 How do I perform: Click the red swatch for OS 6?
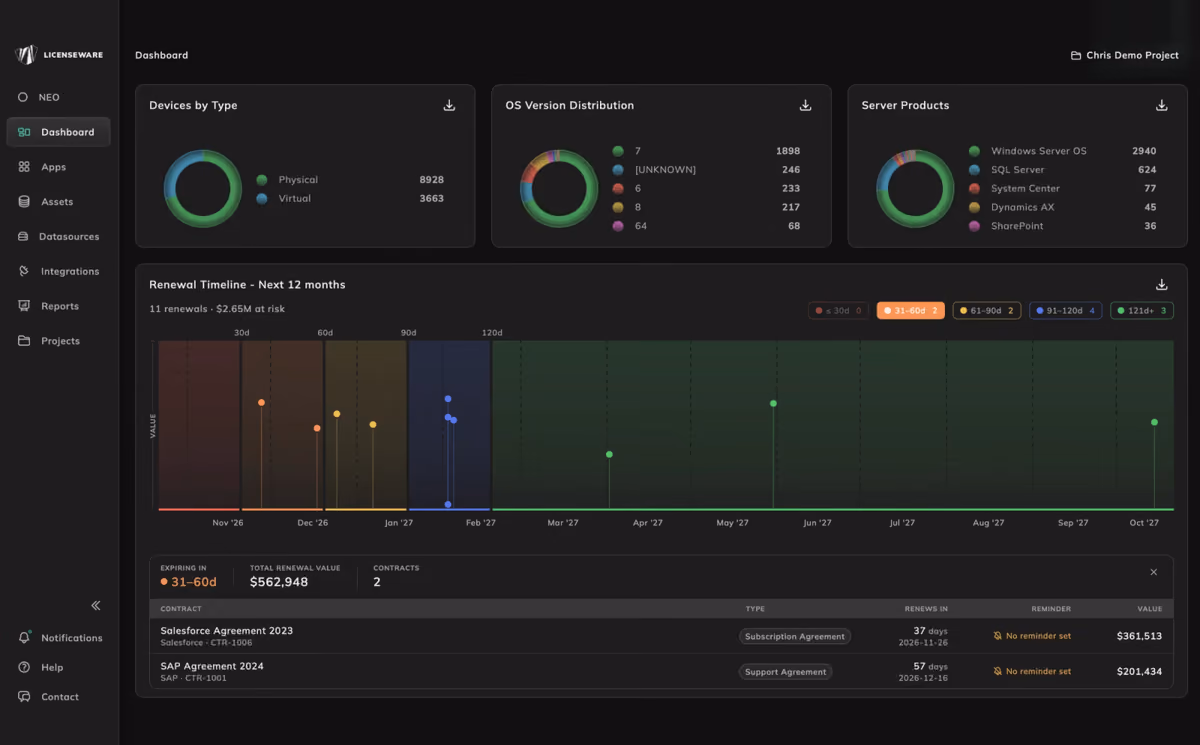click(618, 188)
